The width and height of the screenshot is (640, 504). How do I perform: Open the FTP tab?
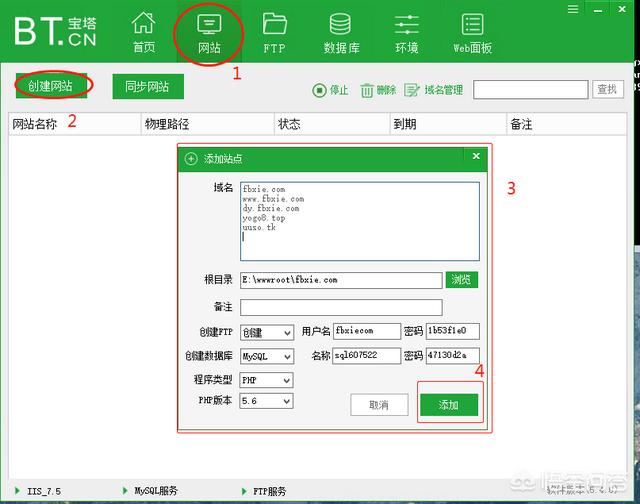click(x=274, y=33)
